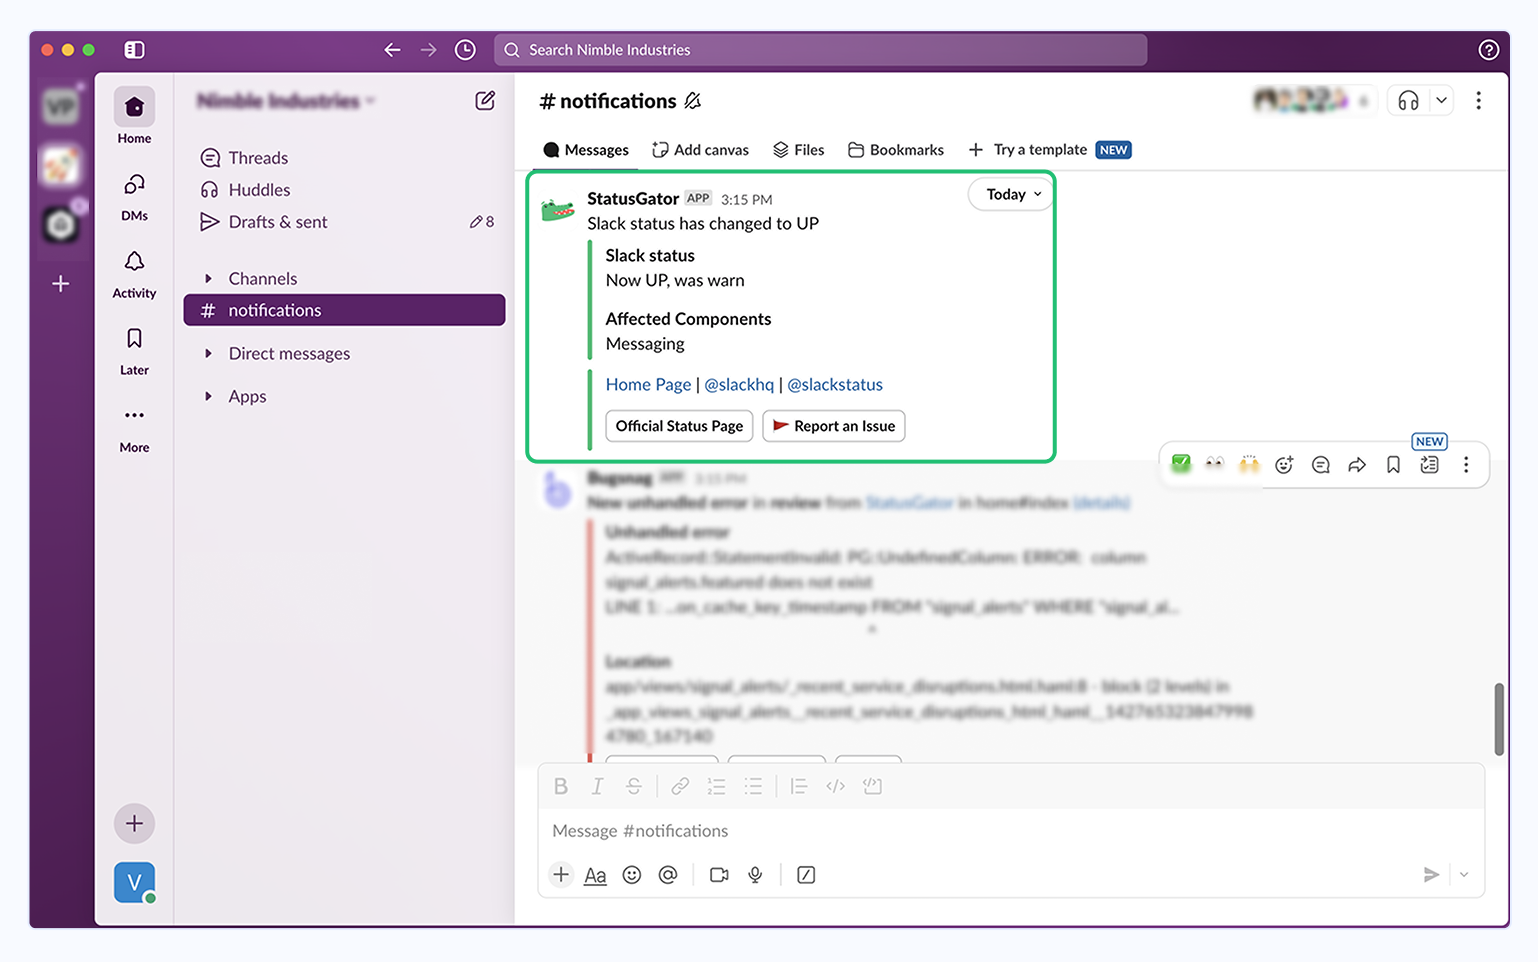The image size is (1538, 962).
Task: Focus the Message #notifications input
Action: coord(1010,831)
